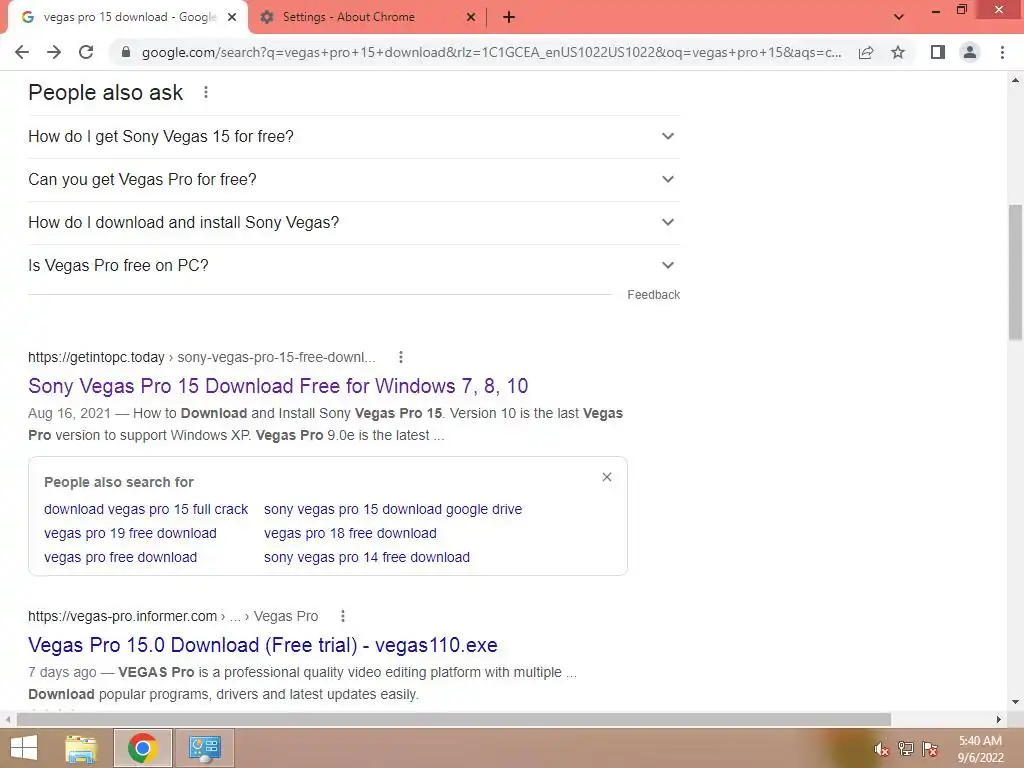Expand Can you get Vegas Pro for free
This screenshot has width=1024, height=768.
coord(354,180)
